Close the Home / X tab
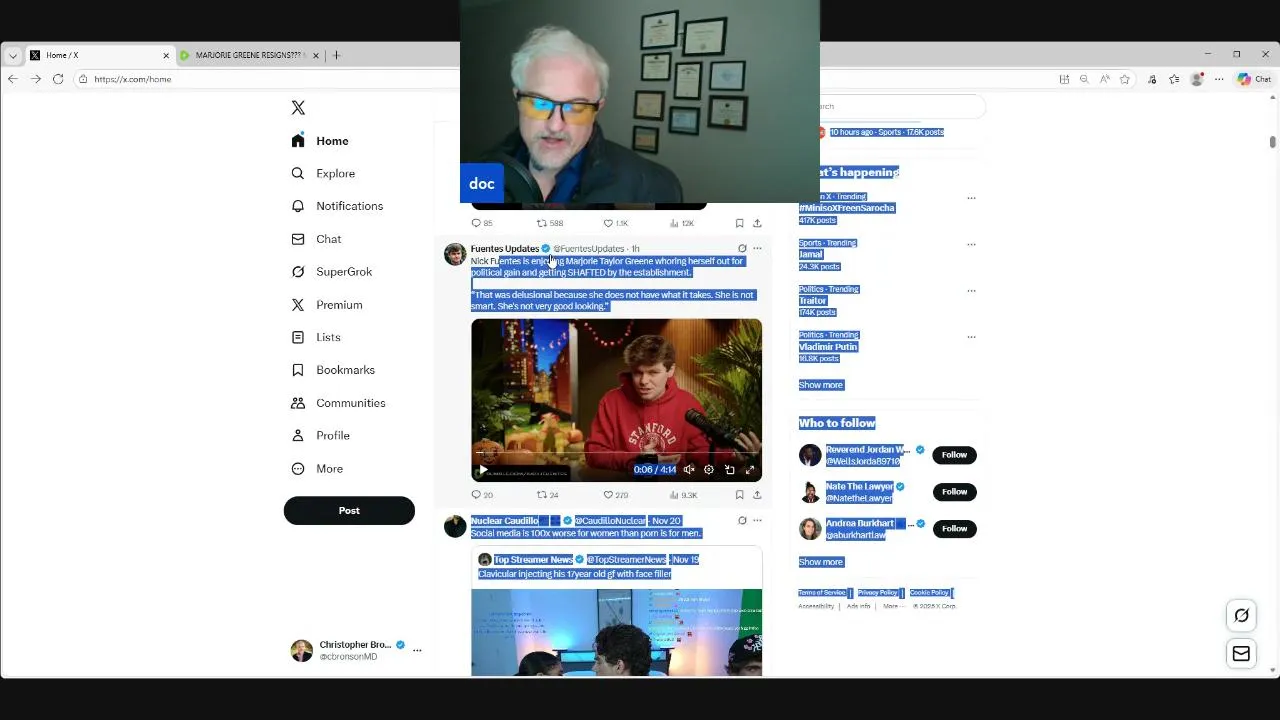Image resolution: width=1280 pixels, height=720 pixels. [166, 55]
